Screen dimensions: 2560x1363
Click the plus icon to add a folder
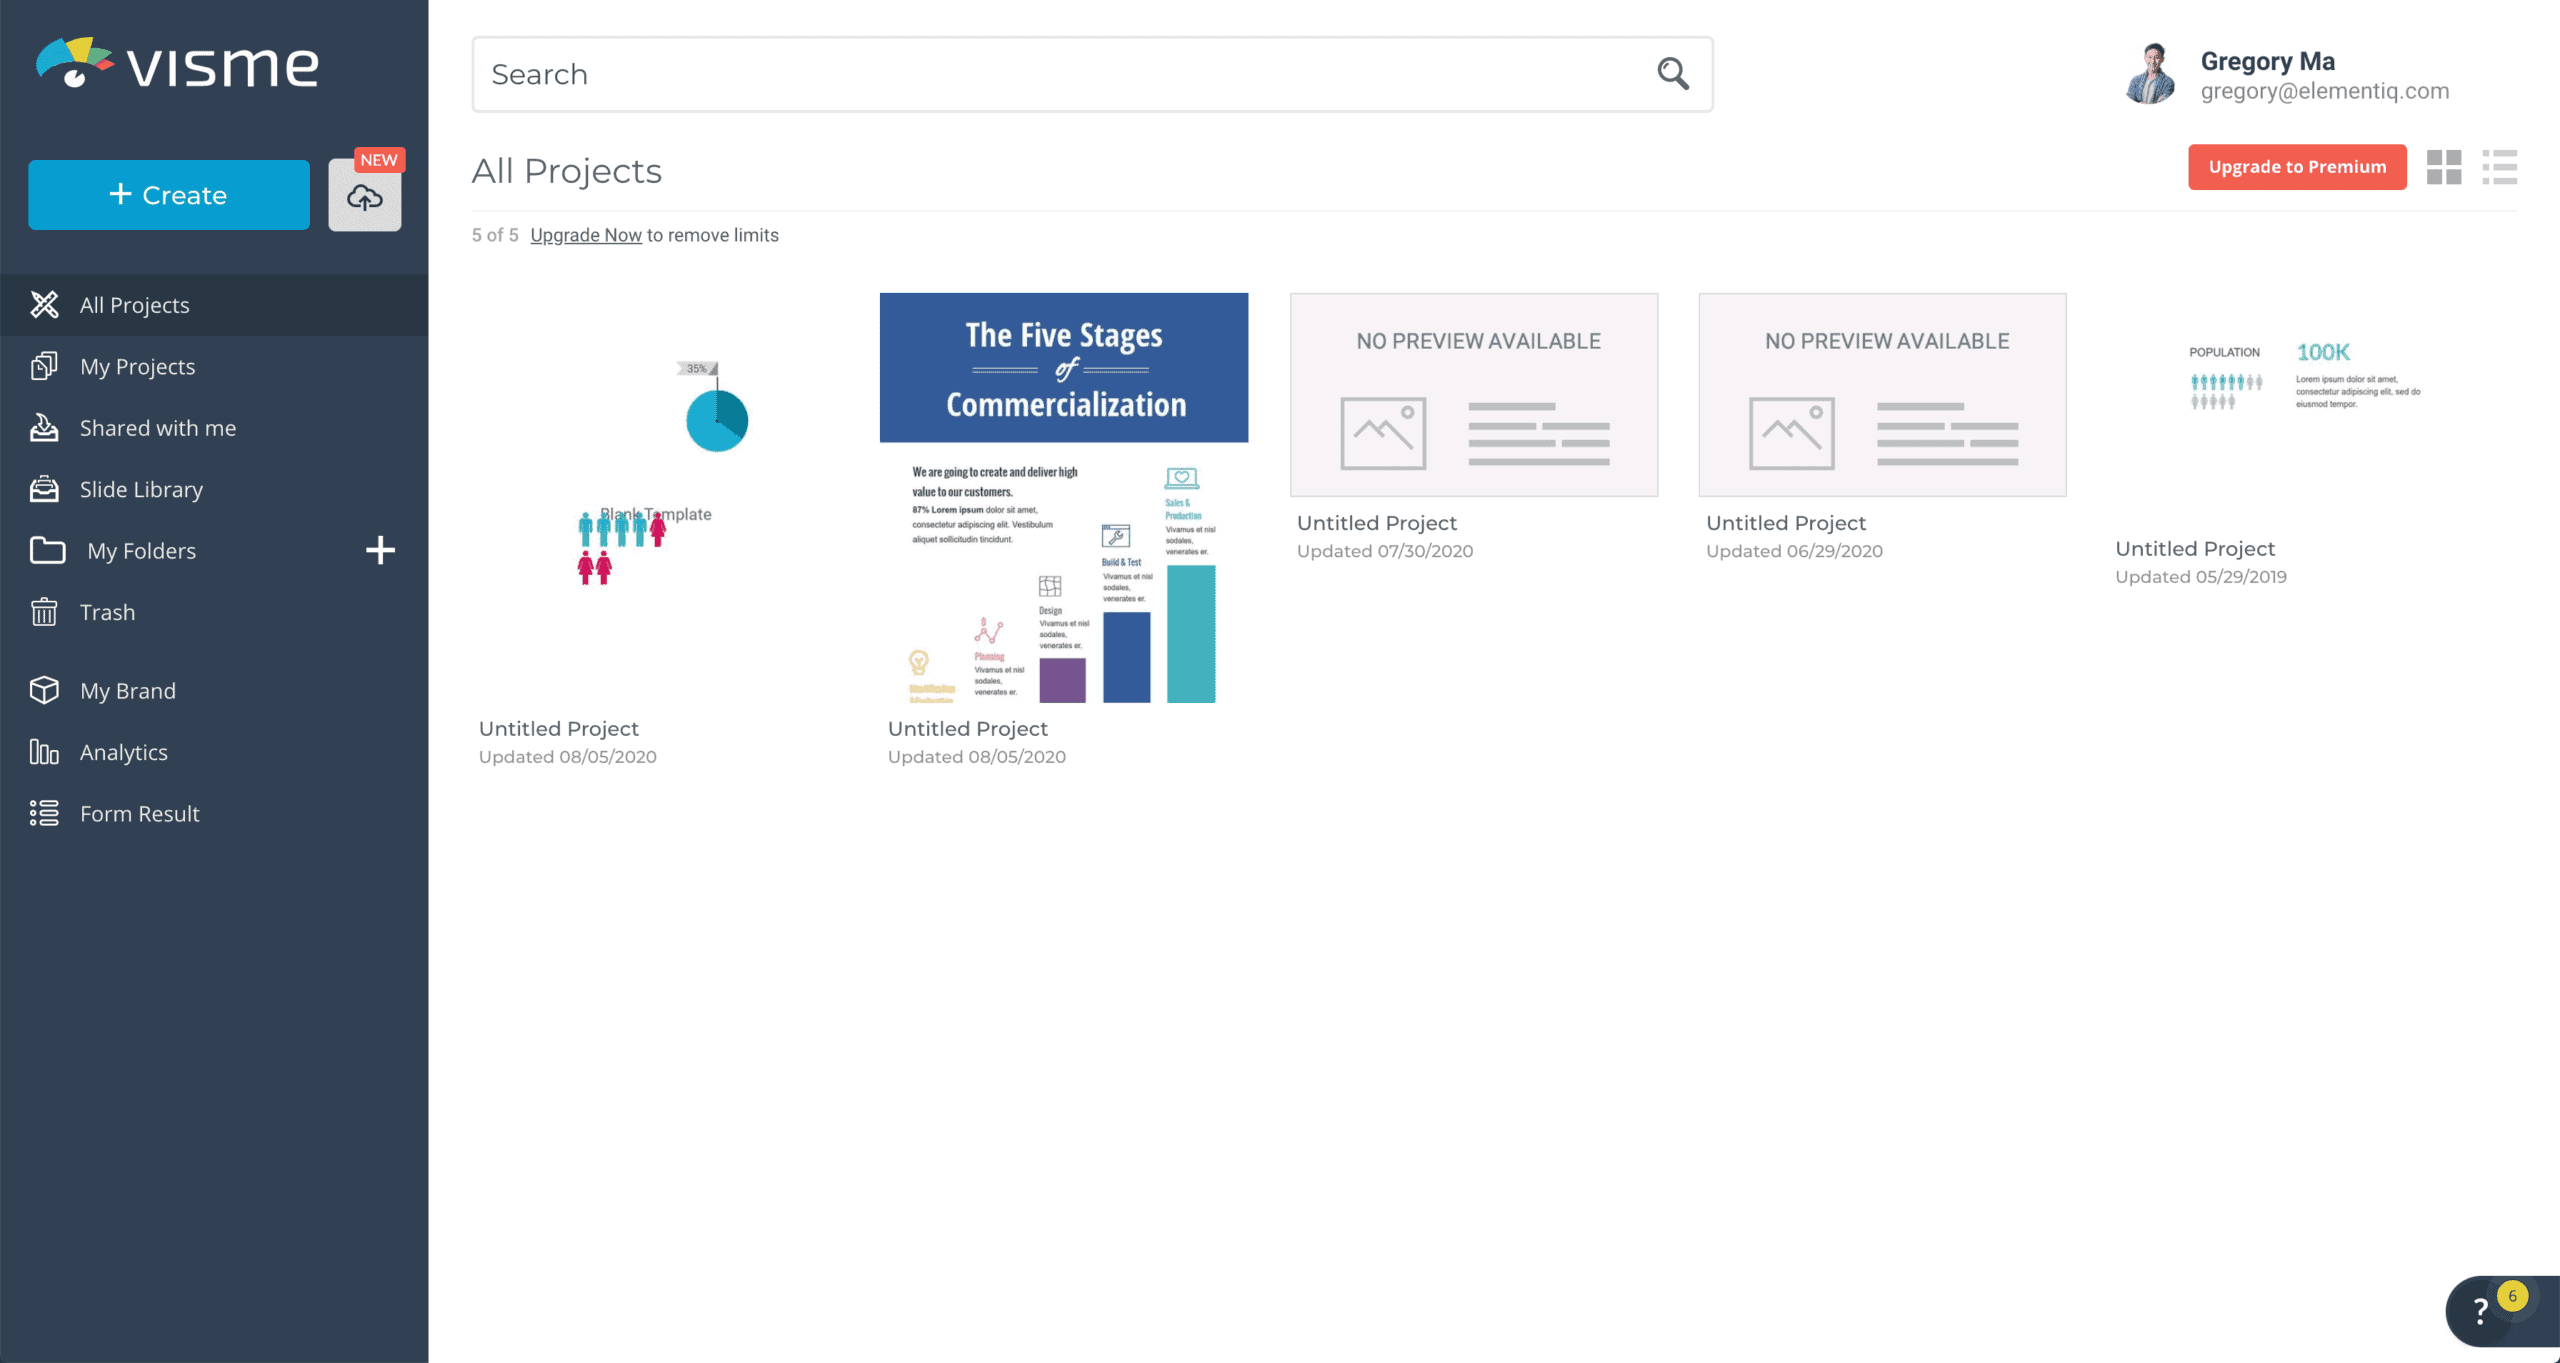(x=381, y=550)
